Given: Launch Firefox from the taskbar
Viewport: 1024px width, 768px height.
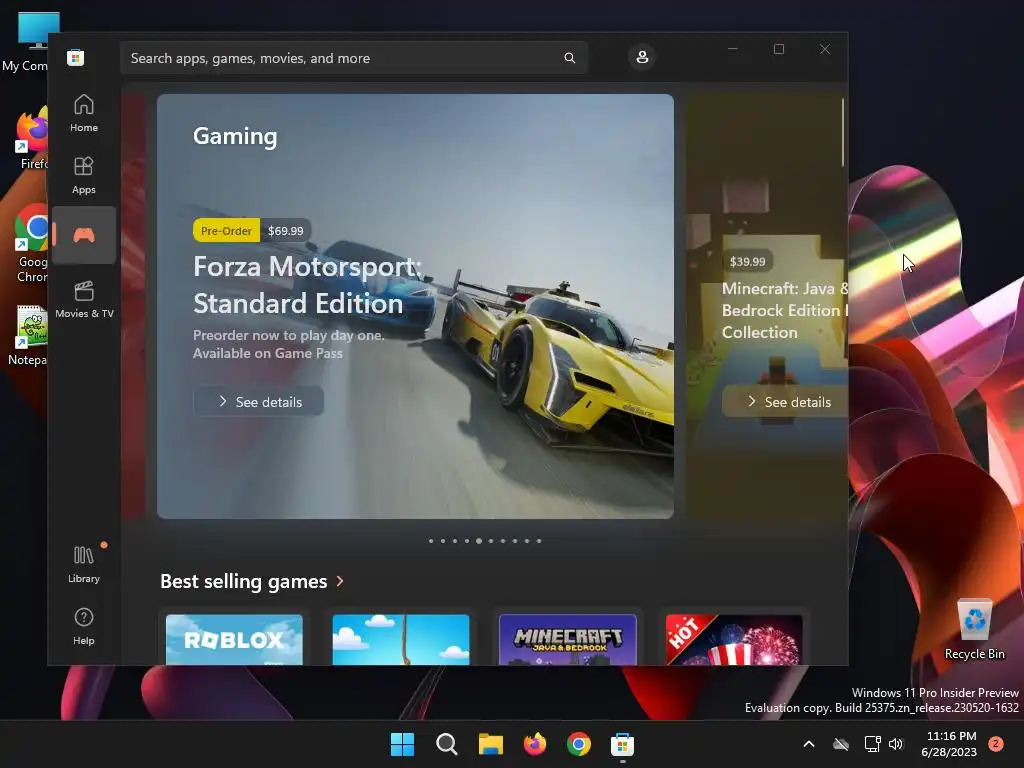Looking at the screenshot, I should pyautogui.click(x=535, y=744).
